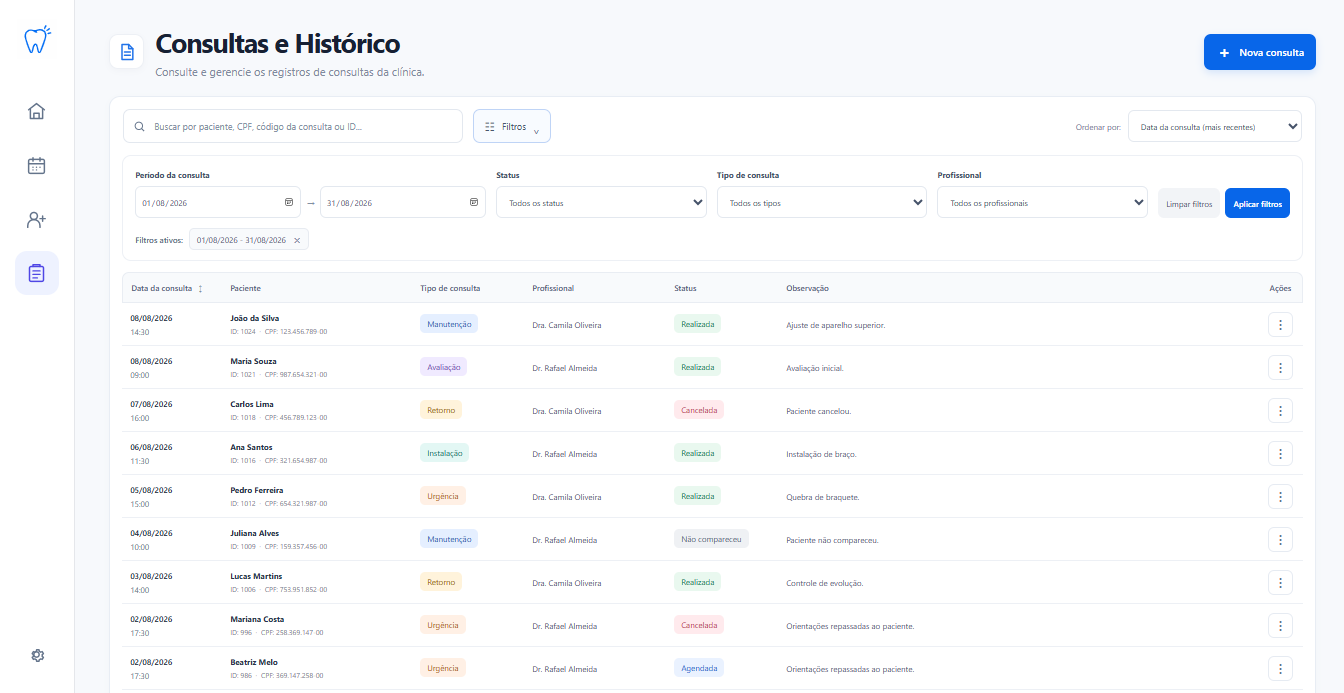Sort by Data da consulta column arrows
This screenshot has height=693, width=1344.
point(200,289)
